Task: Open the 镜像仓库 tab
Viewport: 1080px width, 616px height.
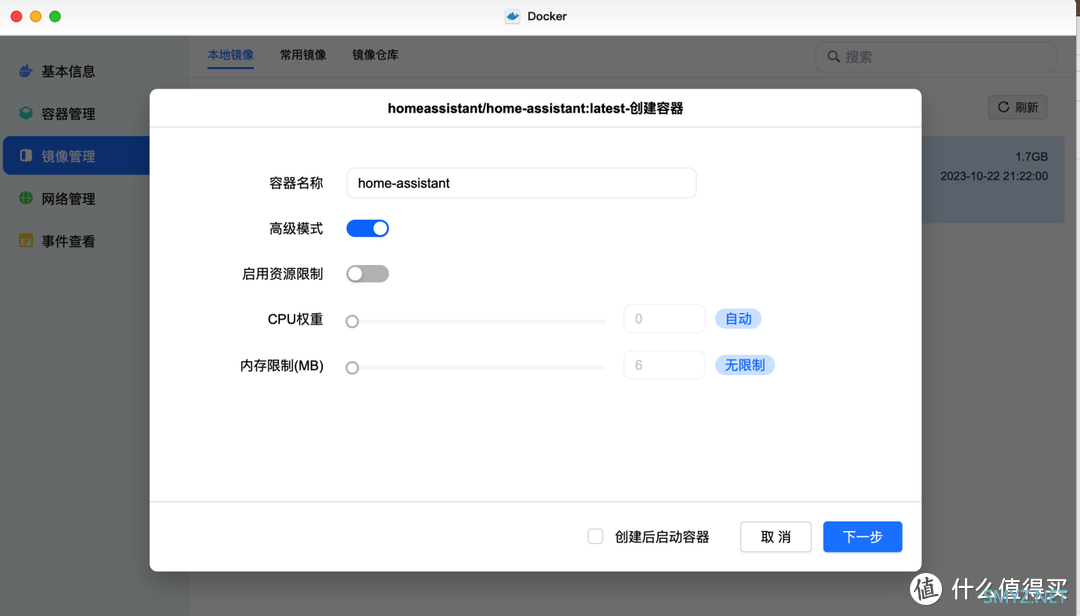Action: tap(375, 54)
